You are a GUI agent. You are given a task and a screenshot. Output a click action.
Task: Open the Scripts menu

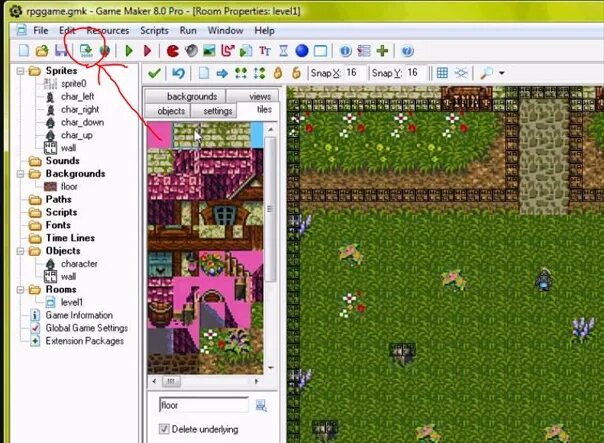click(154, 30)
